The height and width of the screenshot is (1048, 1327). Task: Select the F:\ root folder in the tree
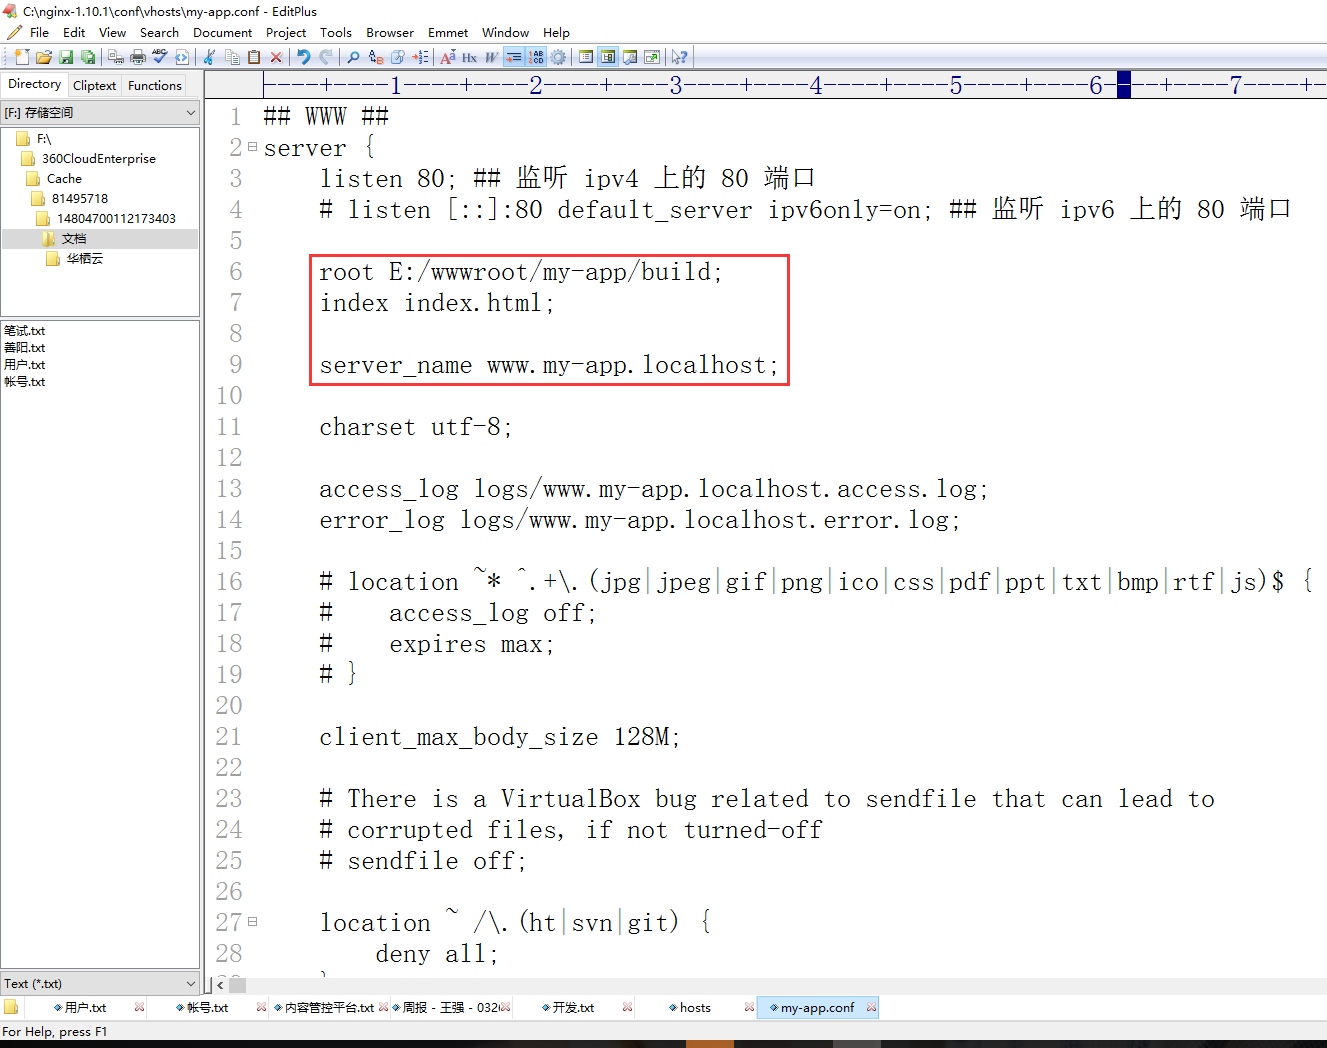point(34,139)
